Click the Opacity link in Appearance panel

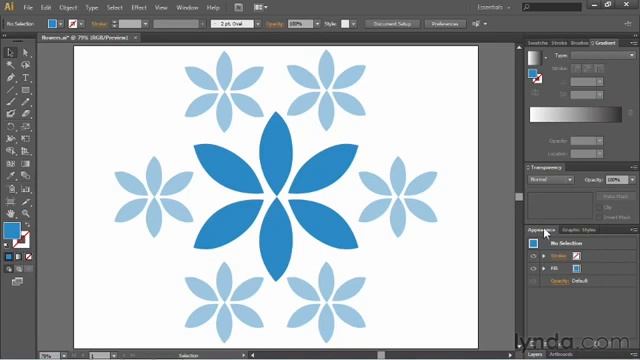click(559, 281)
